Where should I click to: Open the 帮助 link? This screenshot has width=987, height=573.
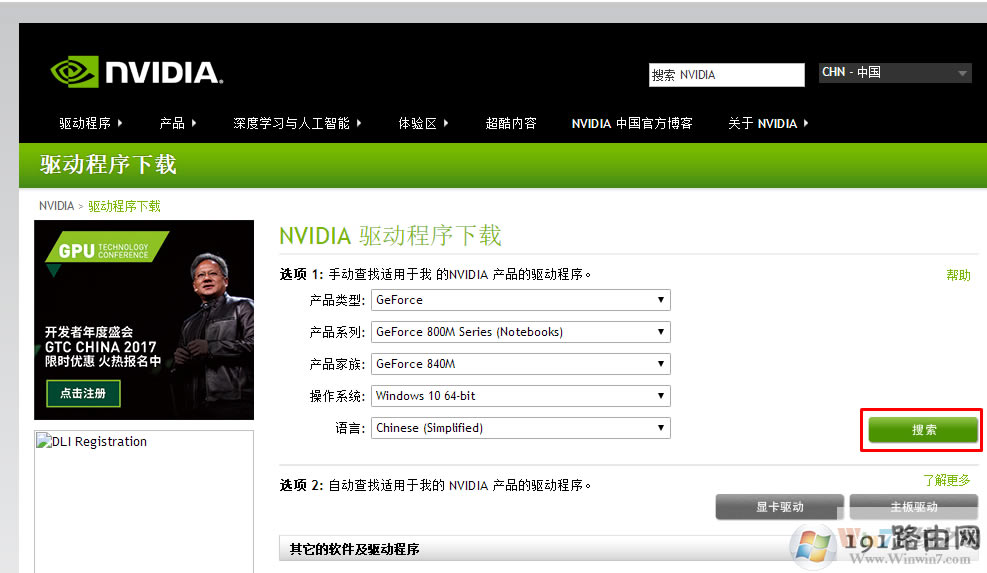click(x=958, y=275)
